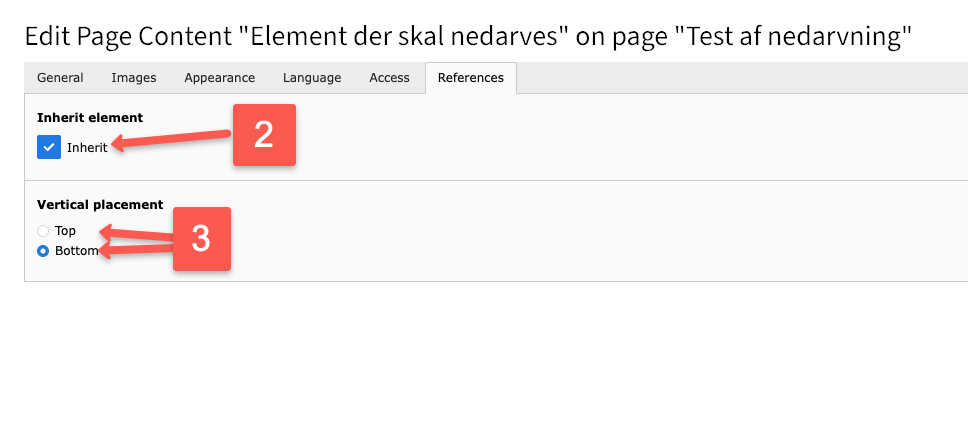Image resolution: width=968 pixels, height=422 pixels.
Task: Click the Vertical placement section heading
Action: click(100, 204)
